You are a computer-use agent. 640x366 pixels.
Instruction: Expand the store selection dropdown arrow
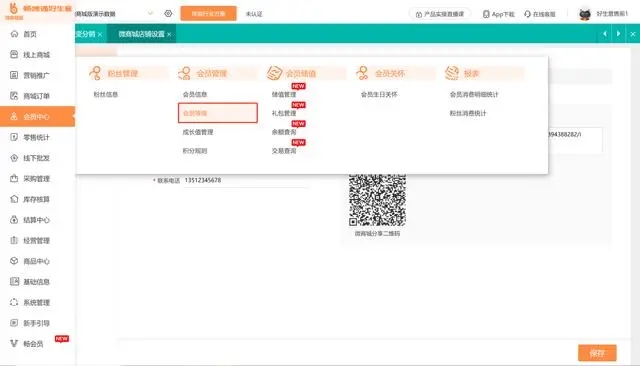[150, 13]
